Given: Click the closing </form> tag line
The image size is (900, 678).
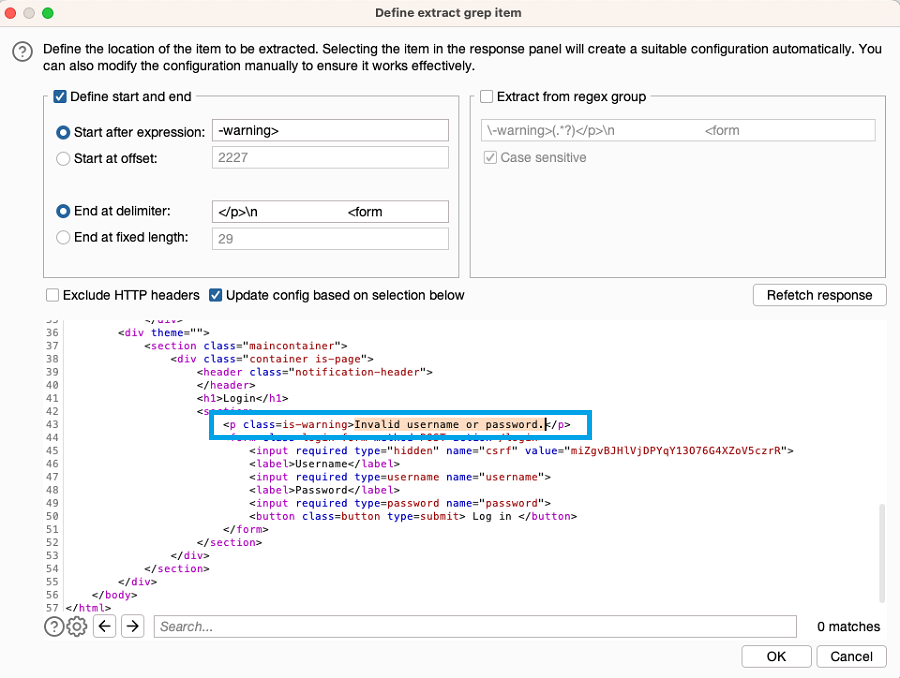Looking at the screenshot, I should coord(246,529).
